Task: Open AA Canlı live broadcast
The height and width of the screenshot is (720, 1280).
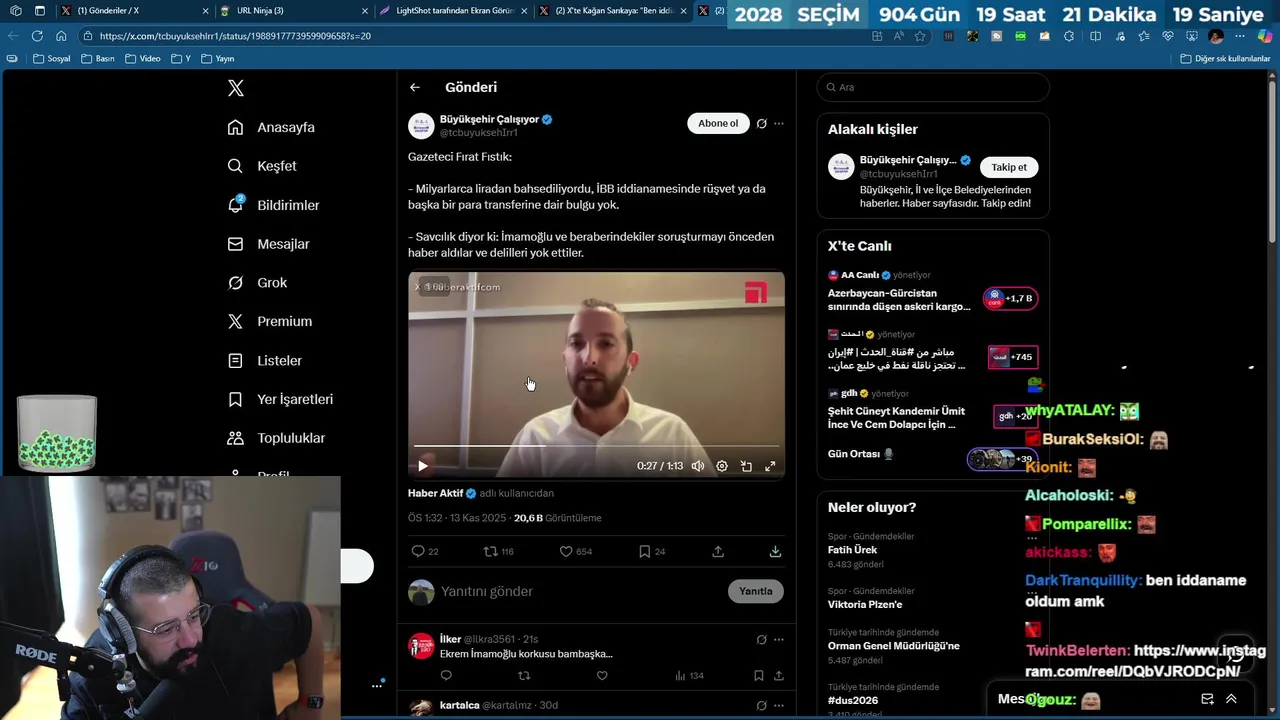Action: click(932, 291)
